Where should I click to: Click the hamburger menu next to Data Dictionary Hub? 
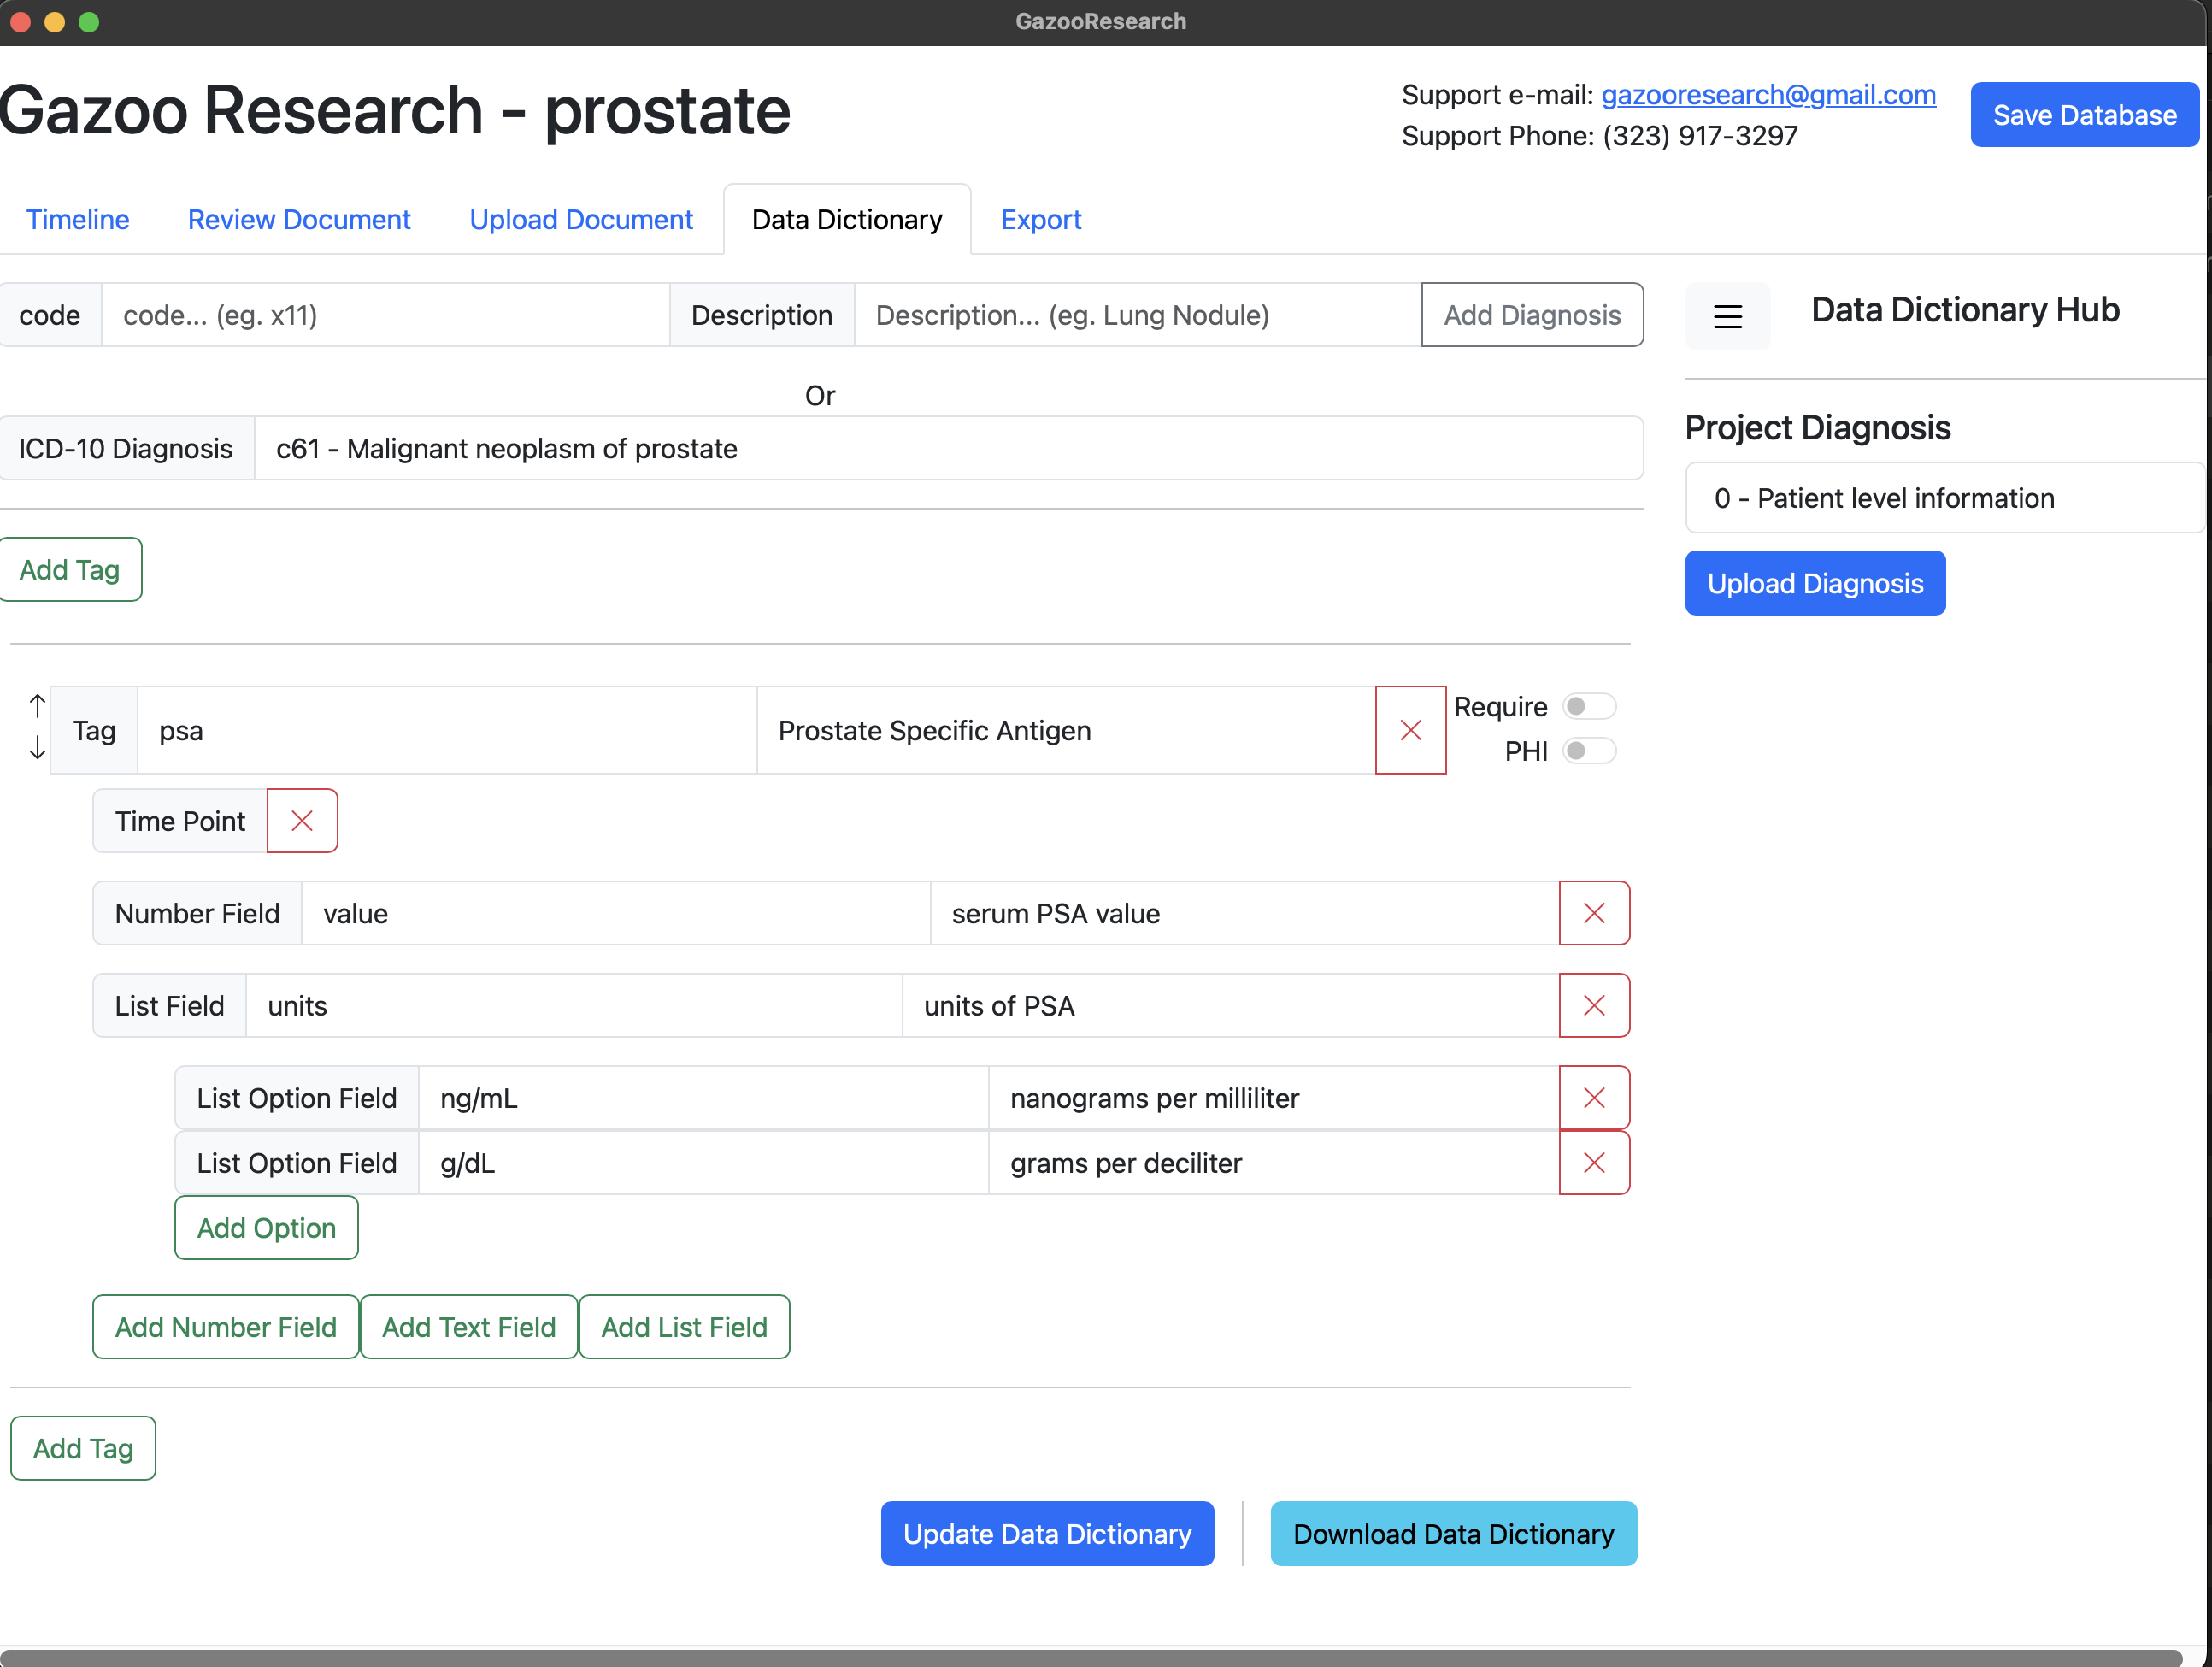(1727, 317)
